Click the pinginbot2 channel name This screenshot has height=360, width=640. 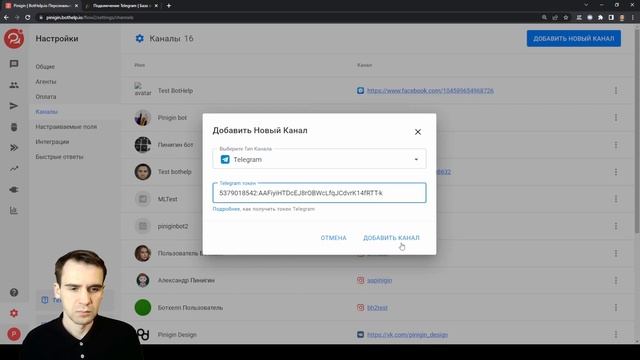(x=173, y=226)
